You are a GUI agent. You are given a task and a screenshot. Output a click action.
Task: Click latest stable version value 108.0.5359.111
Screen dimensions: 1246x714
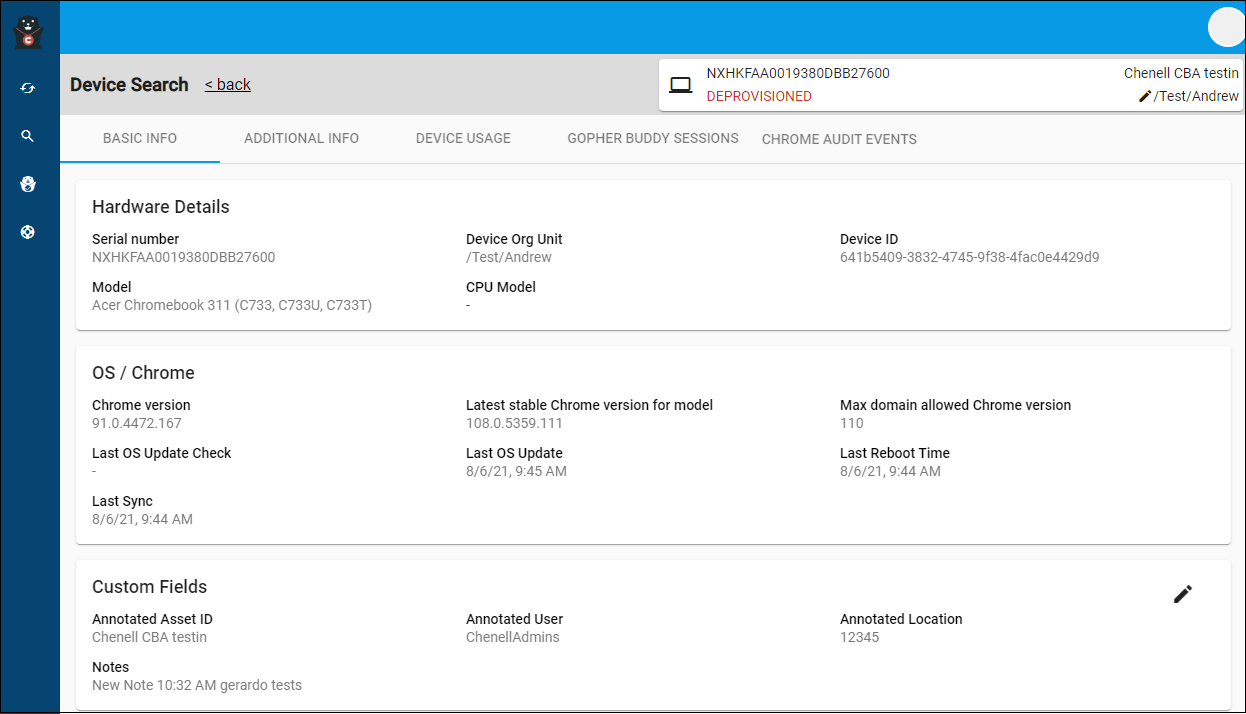[x=514, y=423]
